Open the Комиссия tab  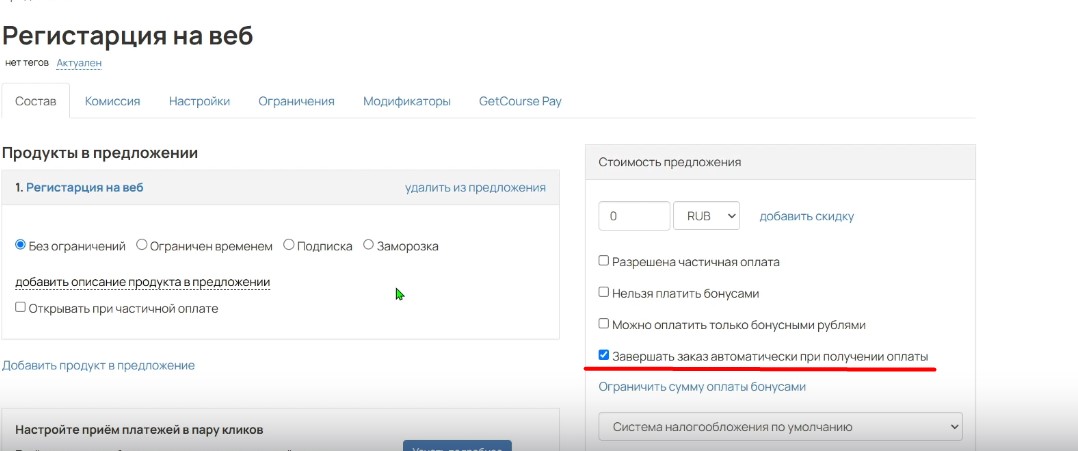coord(112,101)
